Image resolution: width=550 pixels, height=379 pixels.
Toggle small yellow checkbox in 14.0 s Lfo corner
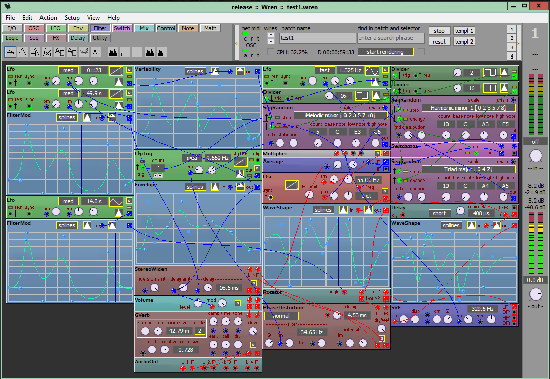(129, 201)
